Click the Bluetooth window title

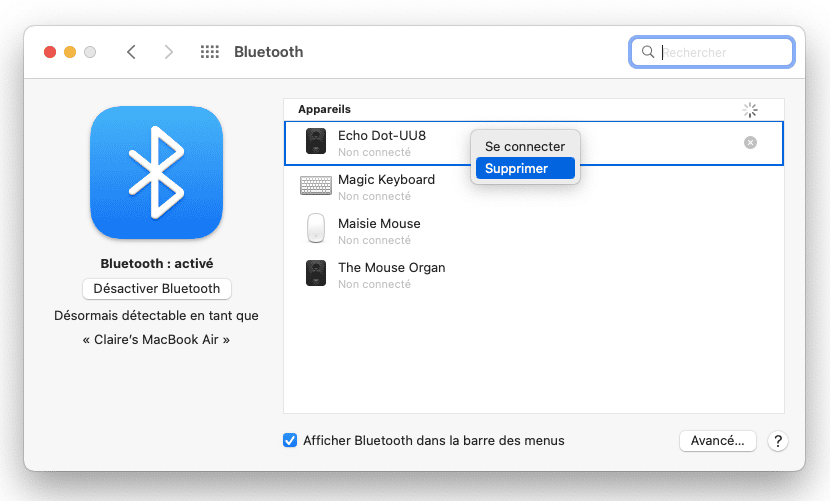click(x=269, y=52)
